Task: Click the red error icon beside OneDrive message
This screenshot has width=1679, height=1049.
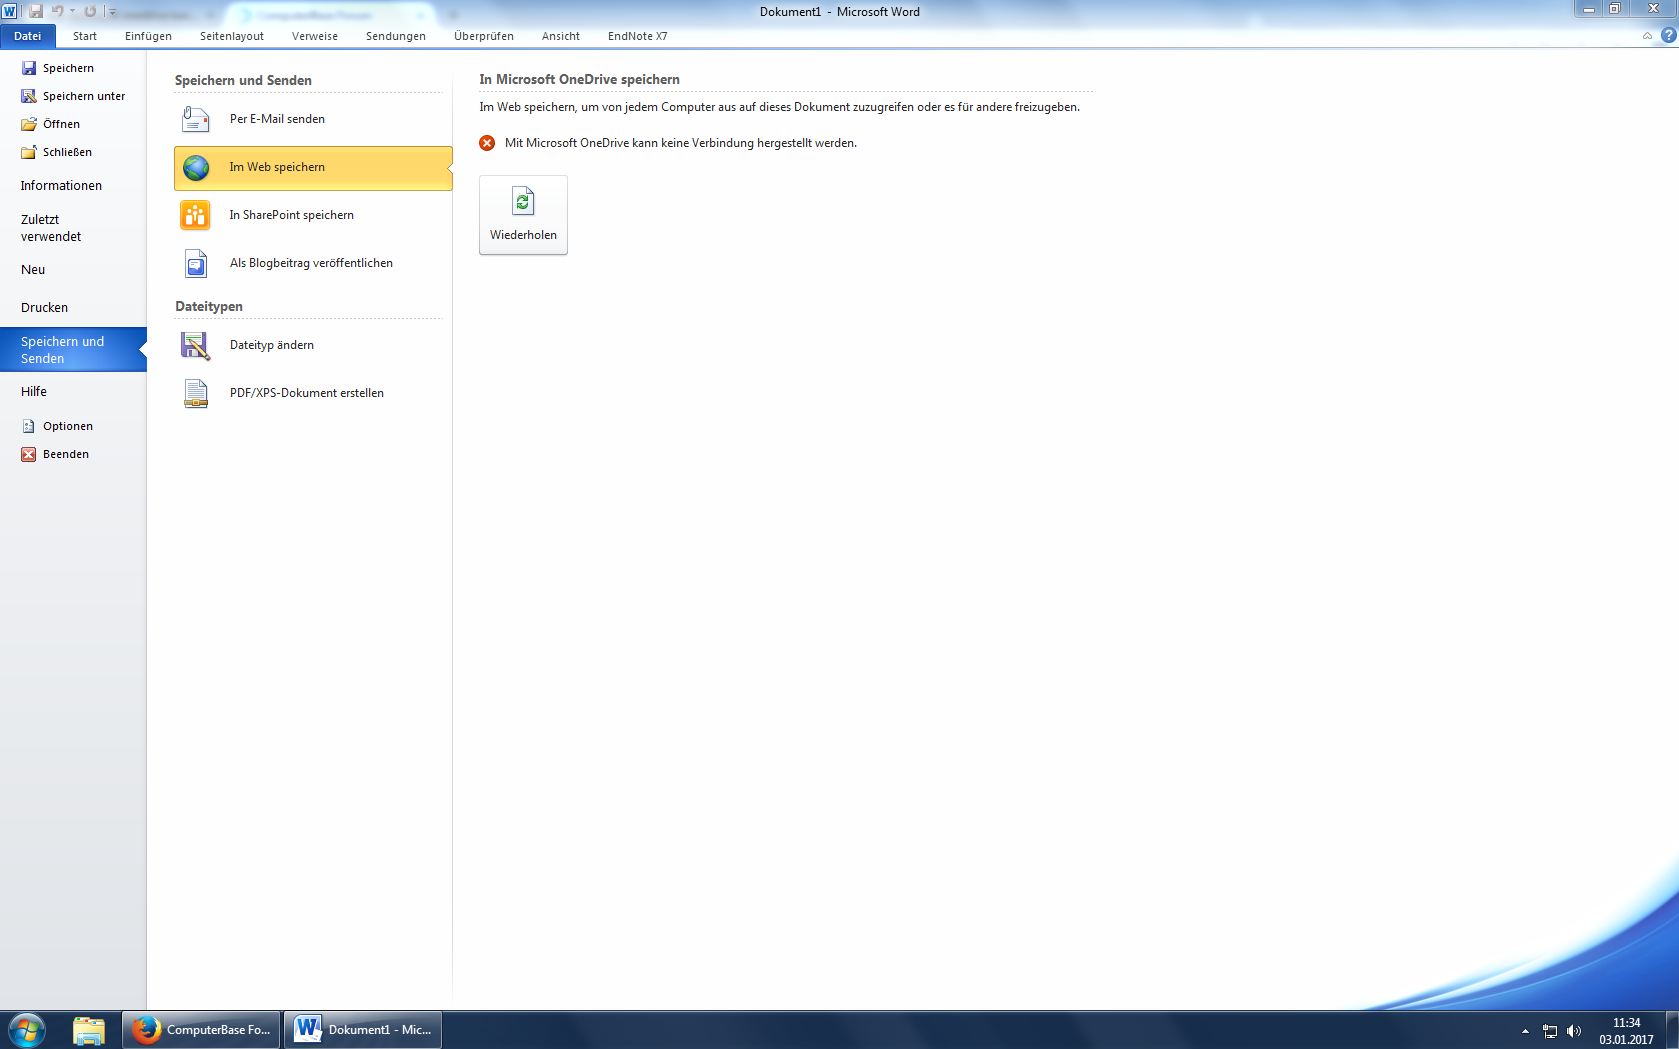Action: (x=487, y=143)
